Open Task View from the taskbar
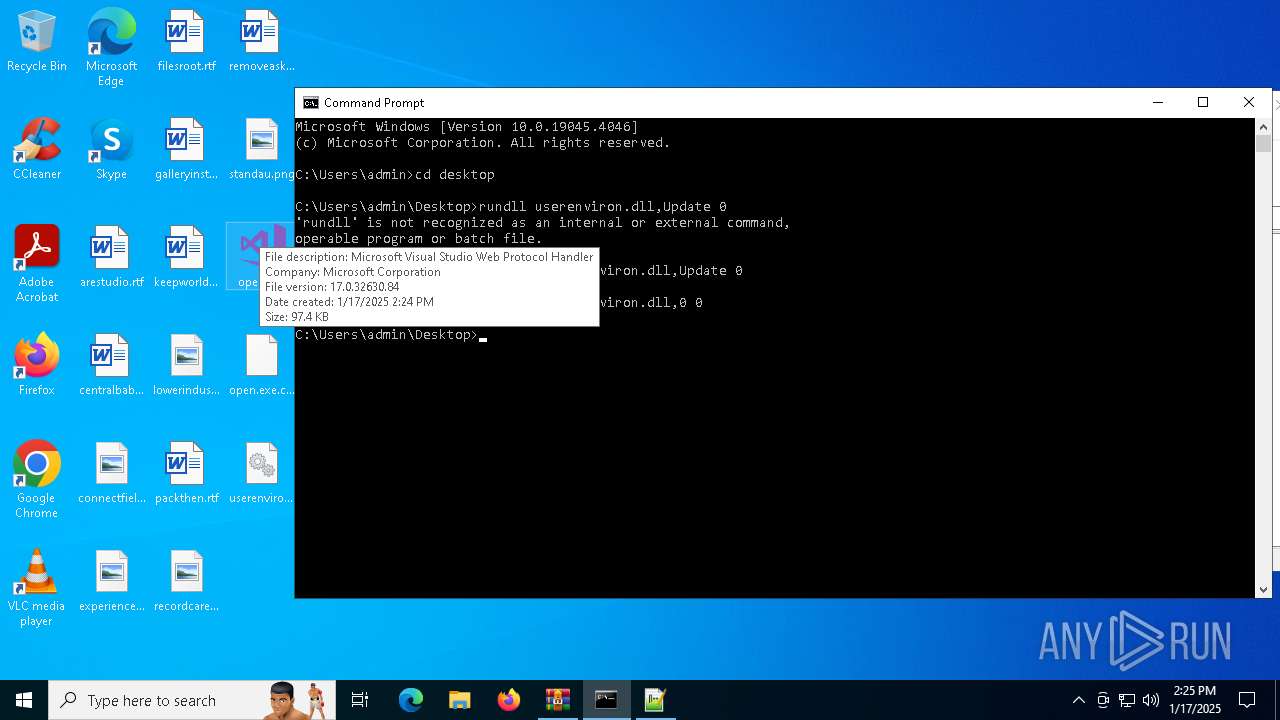Viewport: 1280px width, 720px height. (x=360, y=700)
